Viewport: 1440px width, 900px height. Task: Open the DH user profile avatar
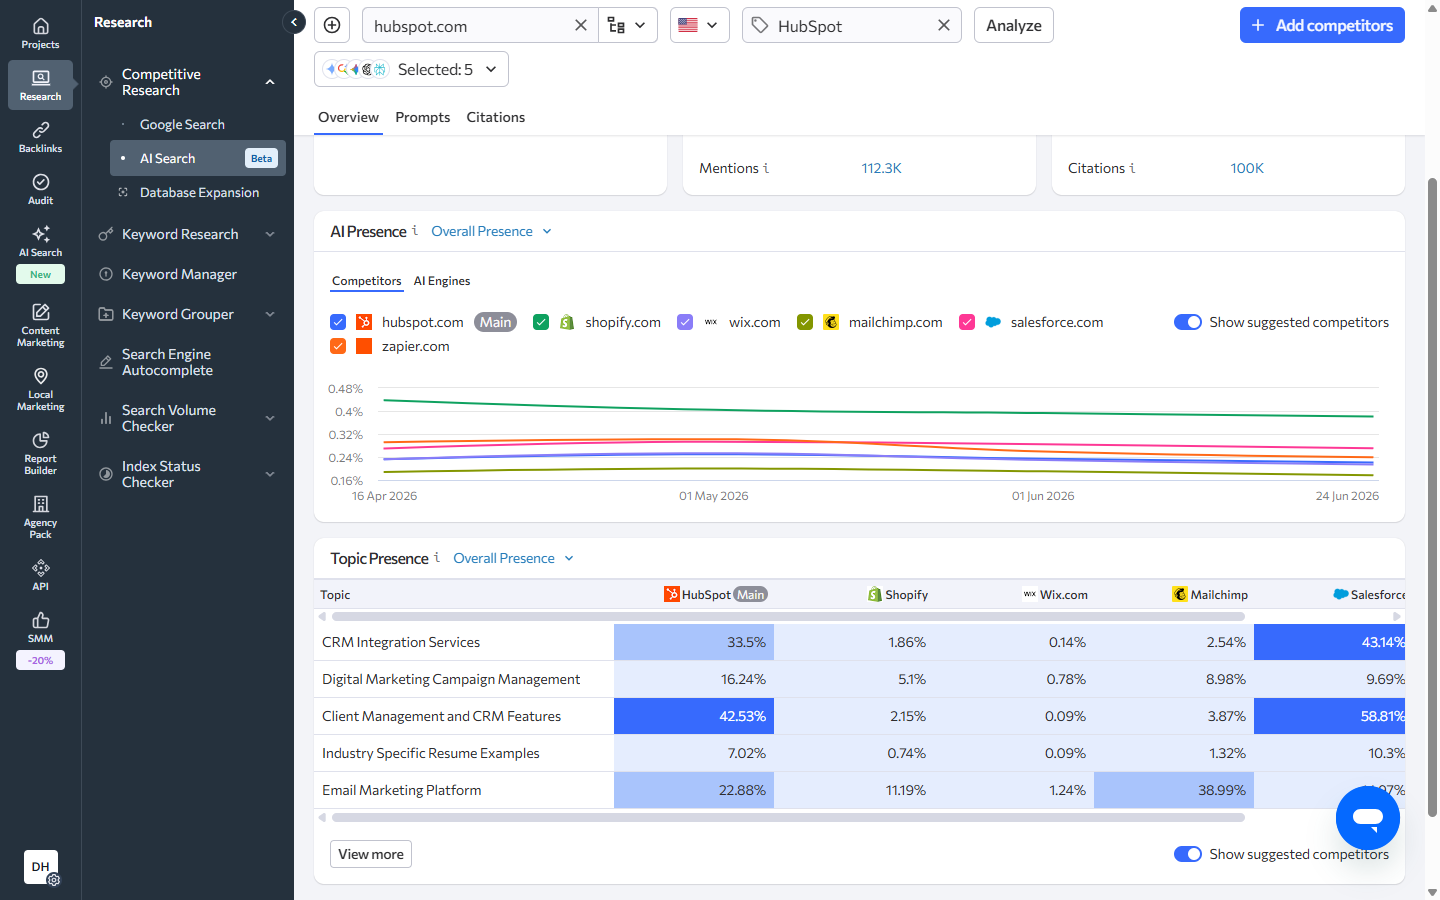41,867
